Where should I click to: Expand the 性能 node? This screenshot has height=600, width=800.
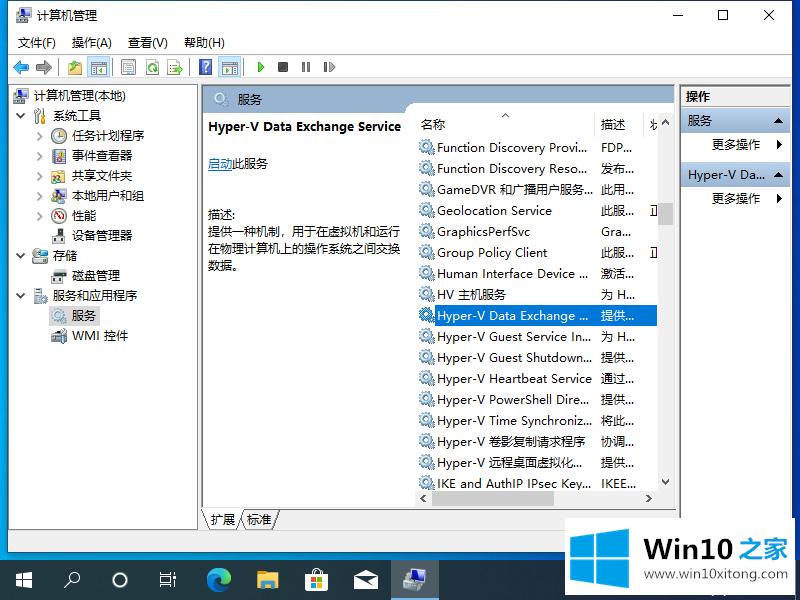39,216
